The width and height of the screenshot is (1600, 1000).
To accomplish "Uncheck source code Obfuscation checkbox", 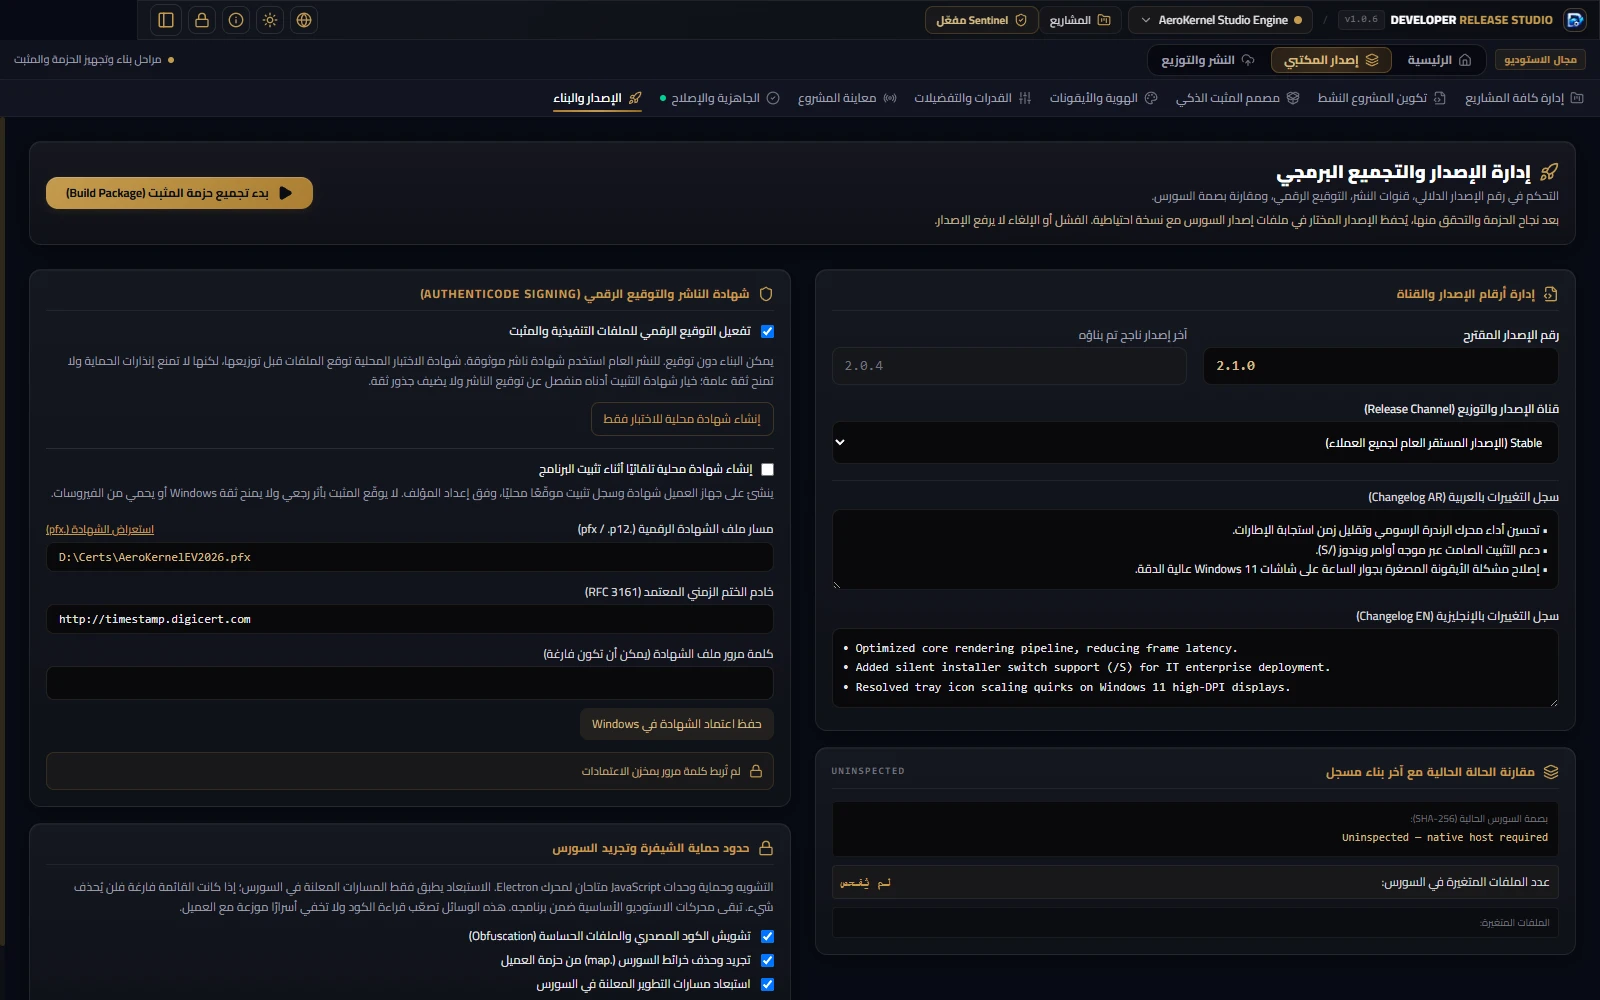I will (767, 936).
